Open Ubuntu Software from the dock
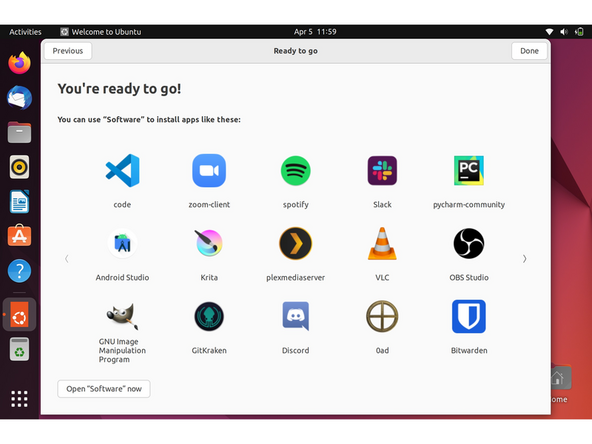Screen dimensions: 592x444 19,236
